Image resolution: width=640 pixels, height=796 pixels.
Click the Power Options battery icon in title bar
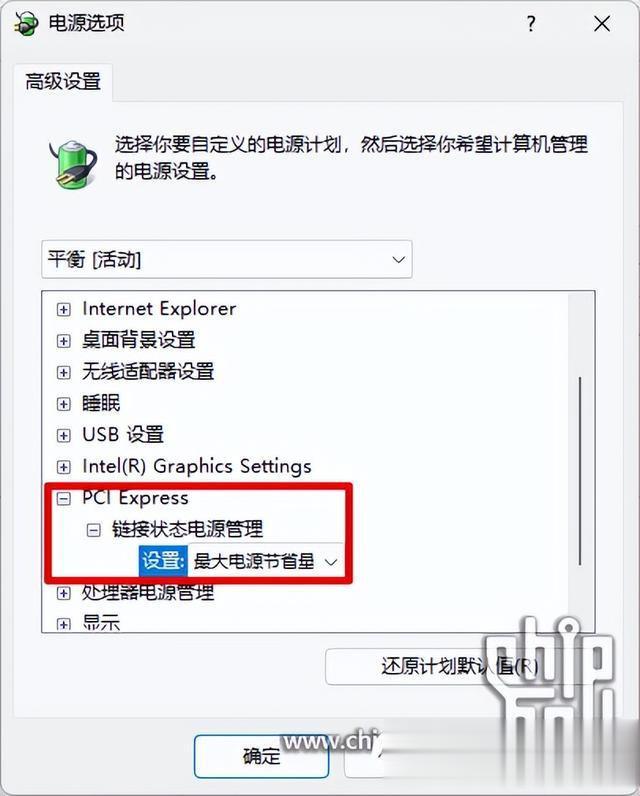click(25, 23)
